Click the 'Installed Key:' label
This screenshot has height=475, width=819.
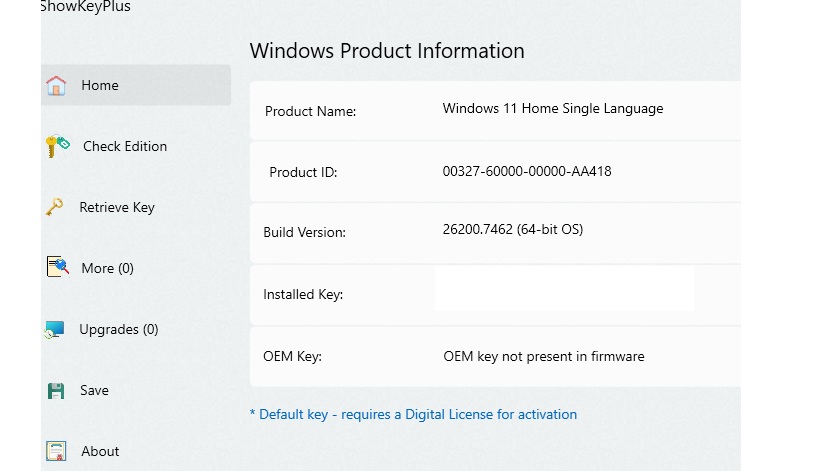pyautogui.click(x=303, y=295)
